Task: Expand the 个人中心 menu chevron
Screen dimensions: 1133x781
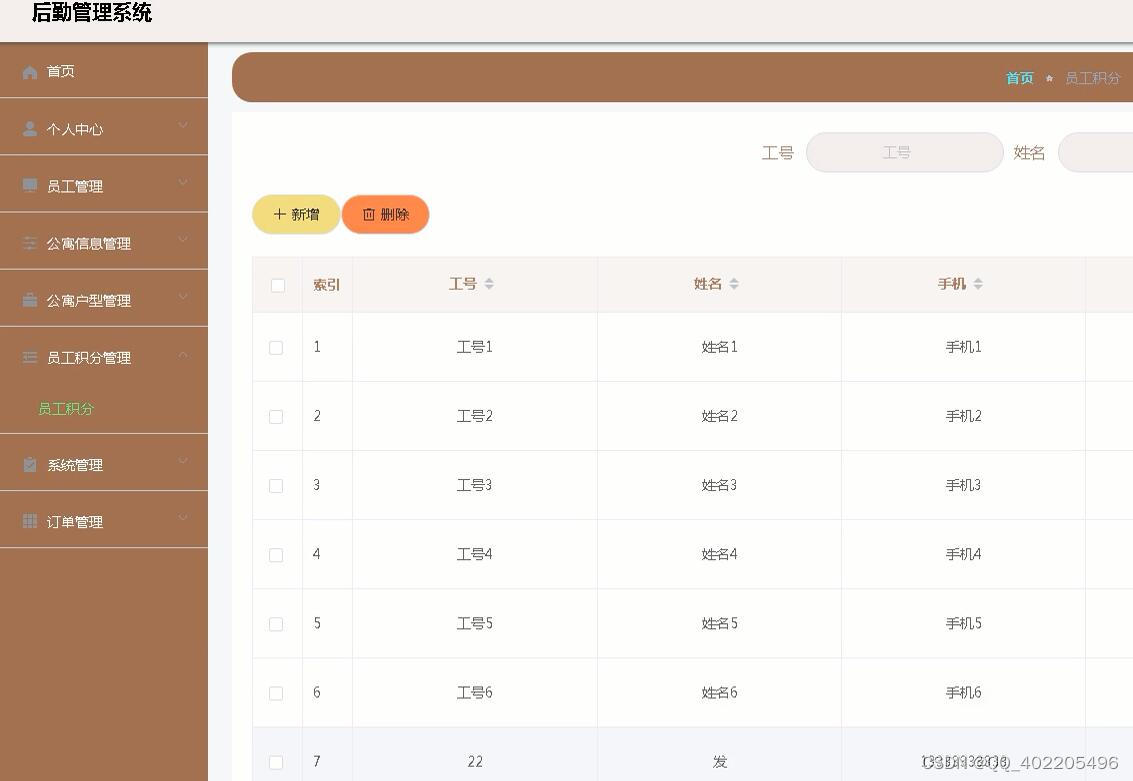Action: [x=183, y=126]
